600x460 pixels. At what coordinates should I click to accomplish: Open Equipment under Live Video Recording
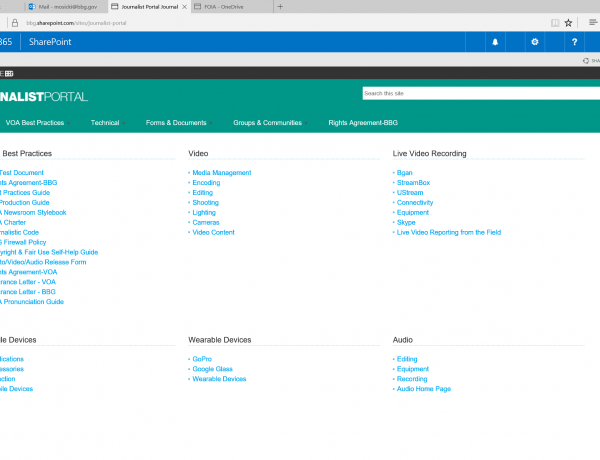pyautogui.click(x=413, y=212)
